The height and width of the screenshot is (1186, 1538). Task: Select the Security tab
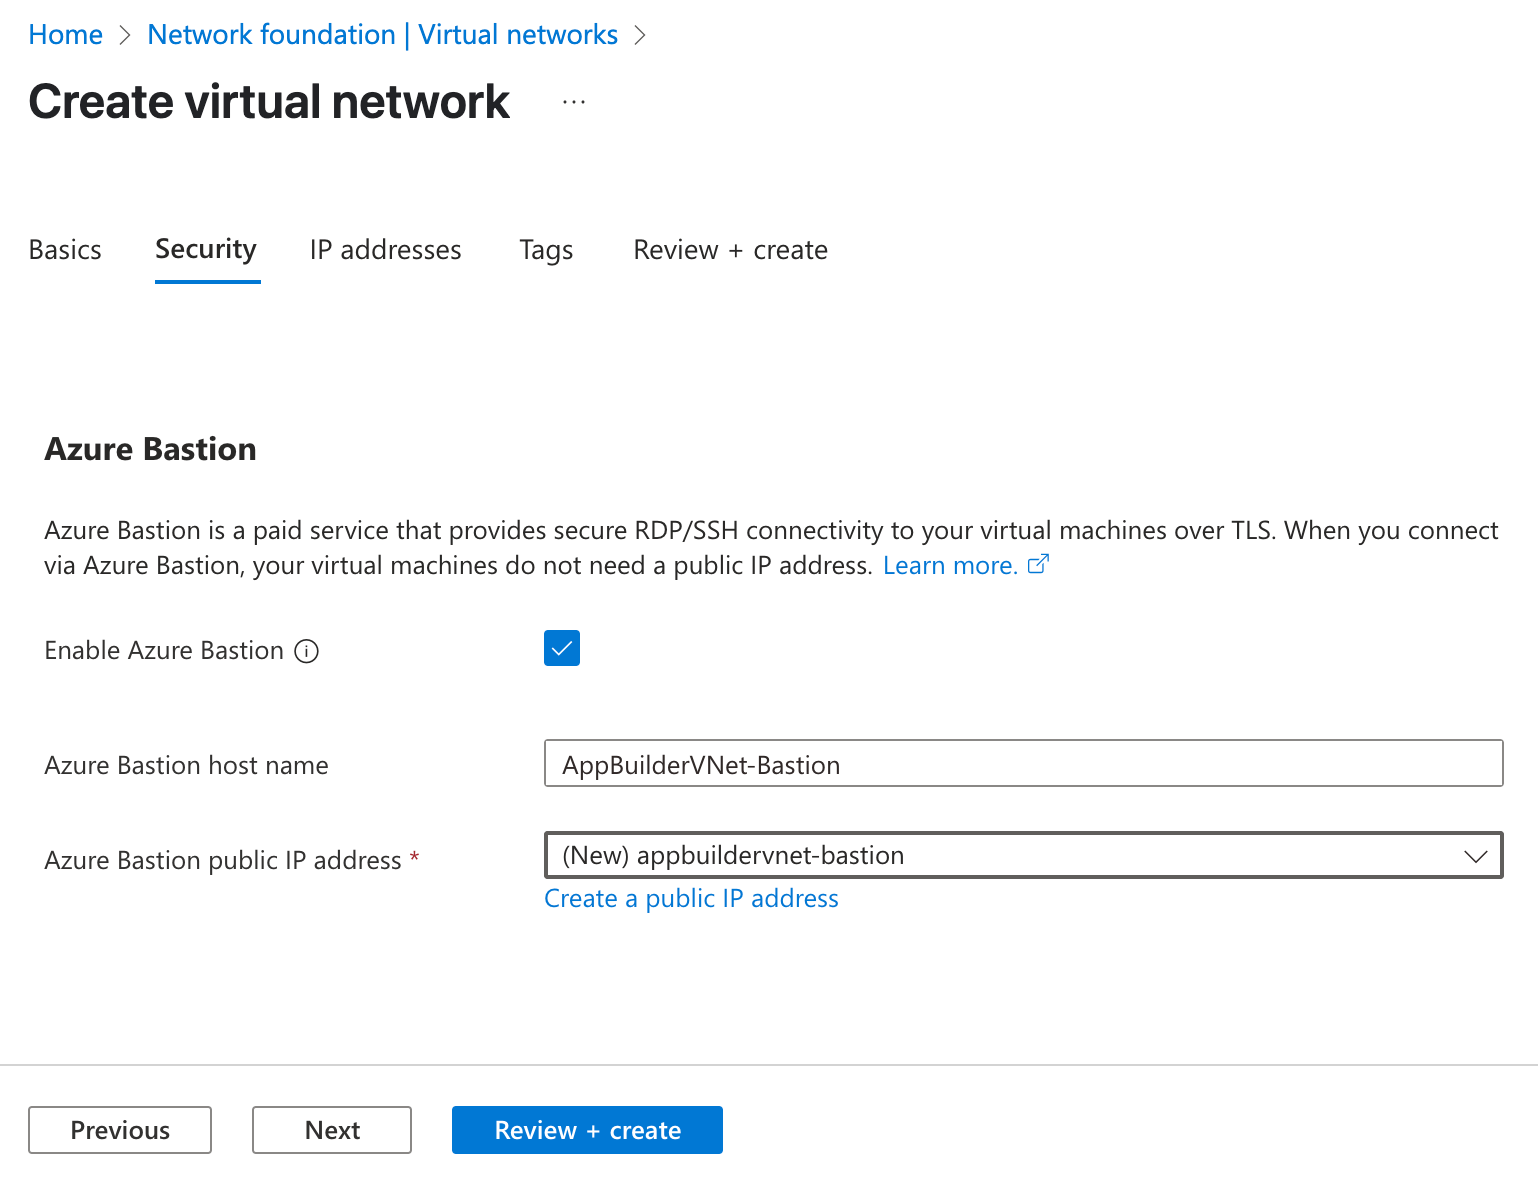click(206, 250)
